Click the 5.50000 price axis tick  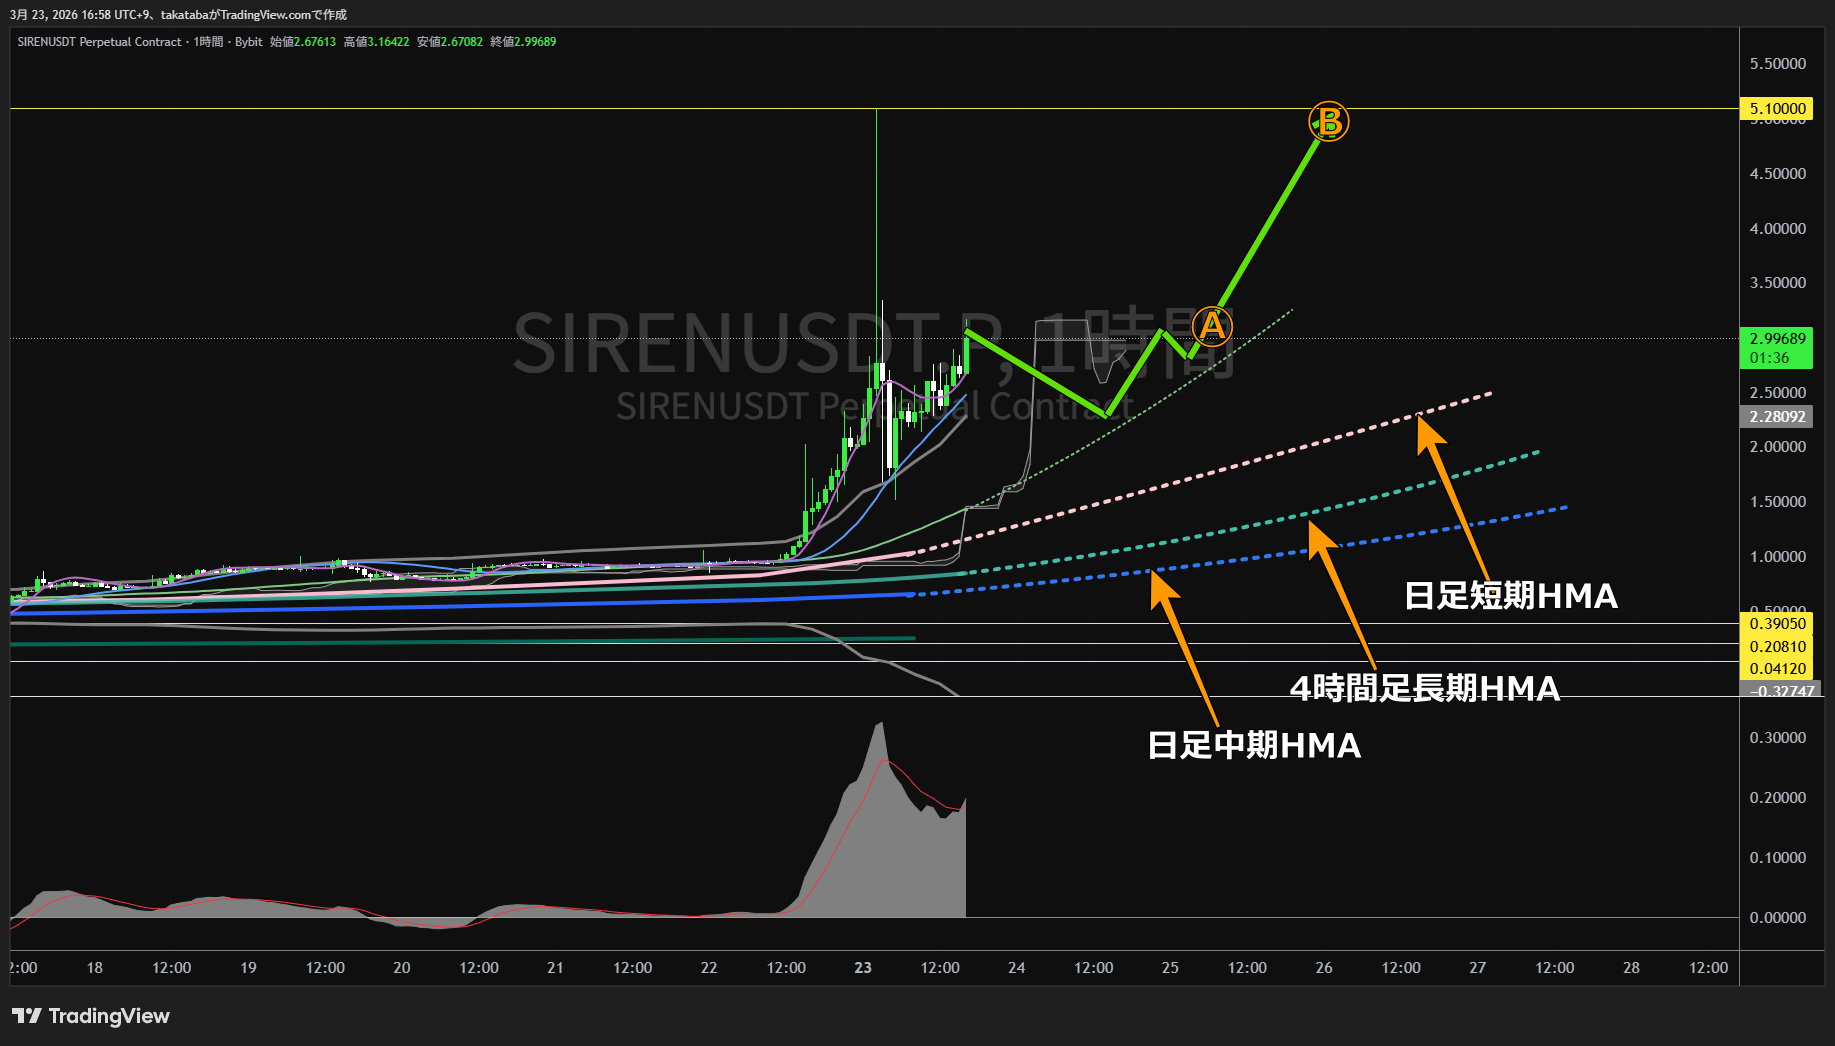tap(1777, 64)
